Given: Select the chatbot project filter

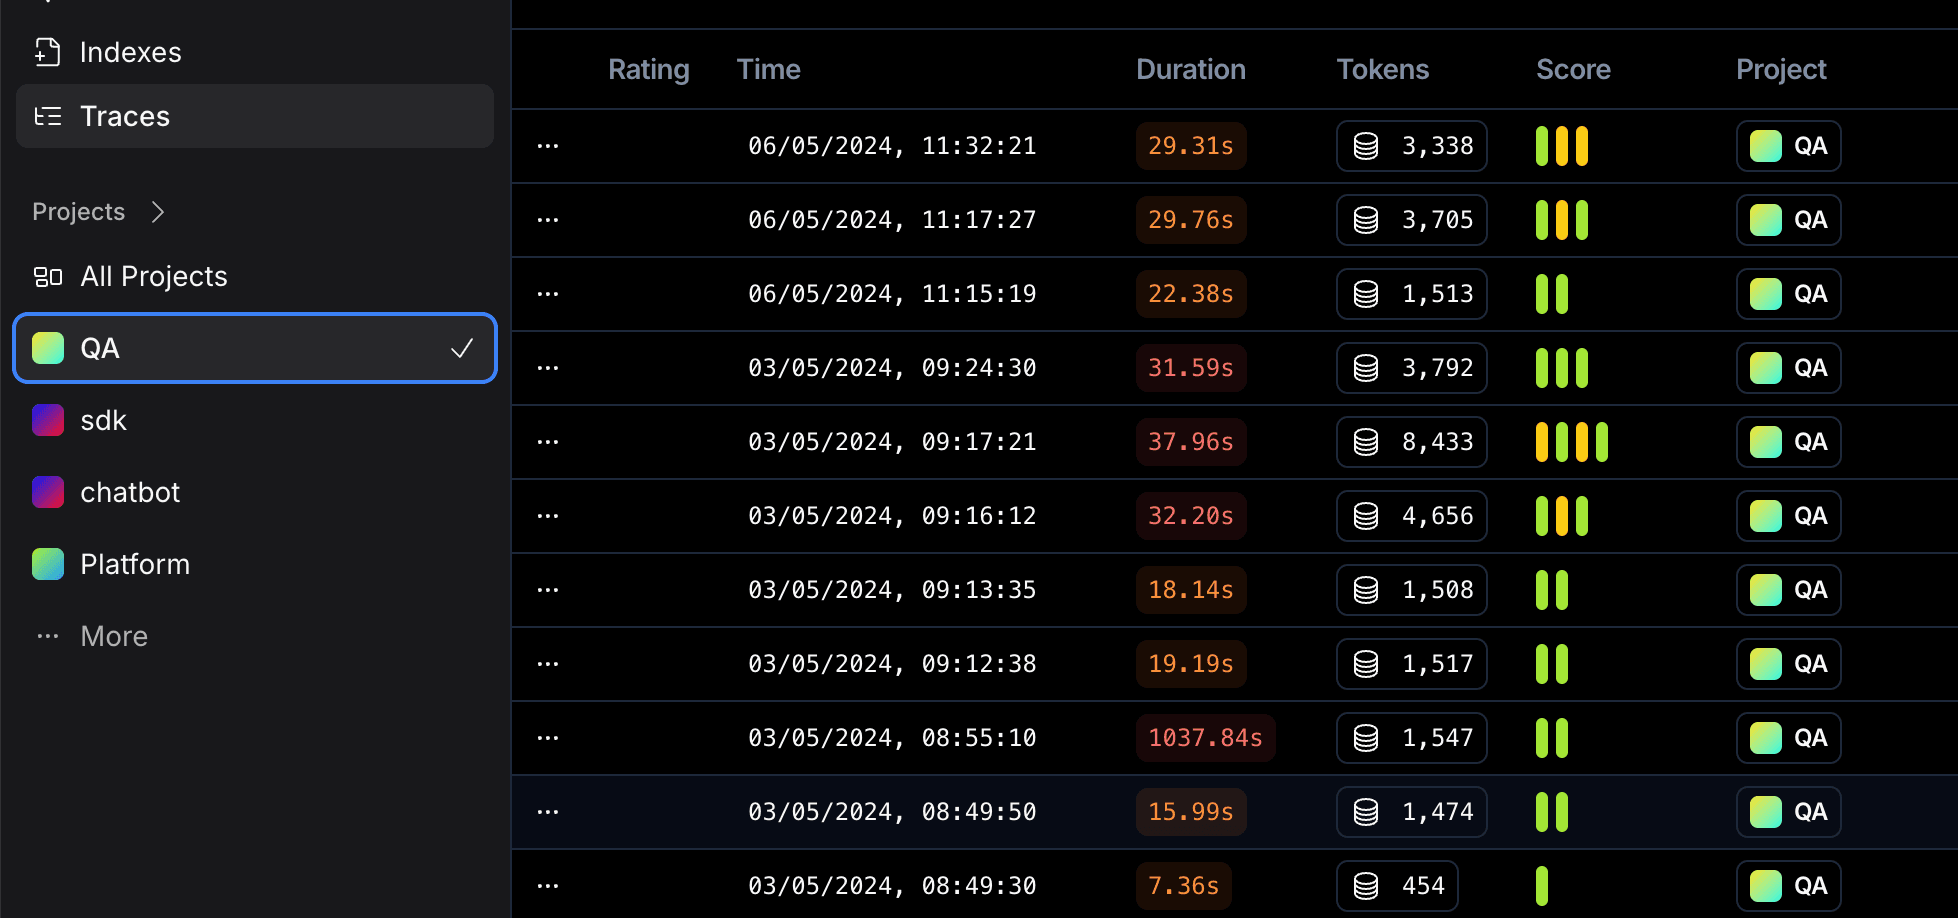Looking at the screenshot, I should pyautogui.click(x=130, y=493).
